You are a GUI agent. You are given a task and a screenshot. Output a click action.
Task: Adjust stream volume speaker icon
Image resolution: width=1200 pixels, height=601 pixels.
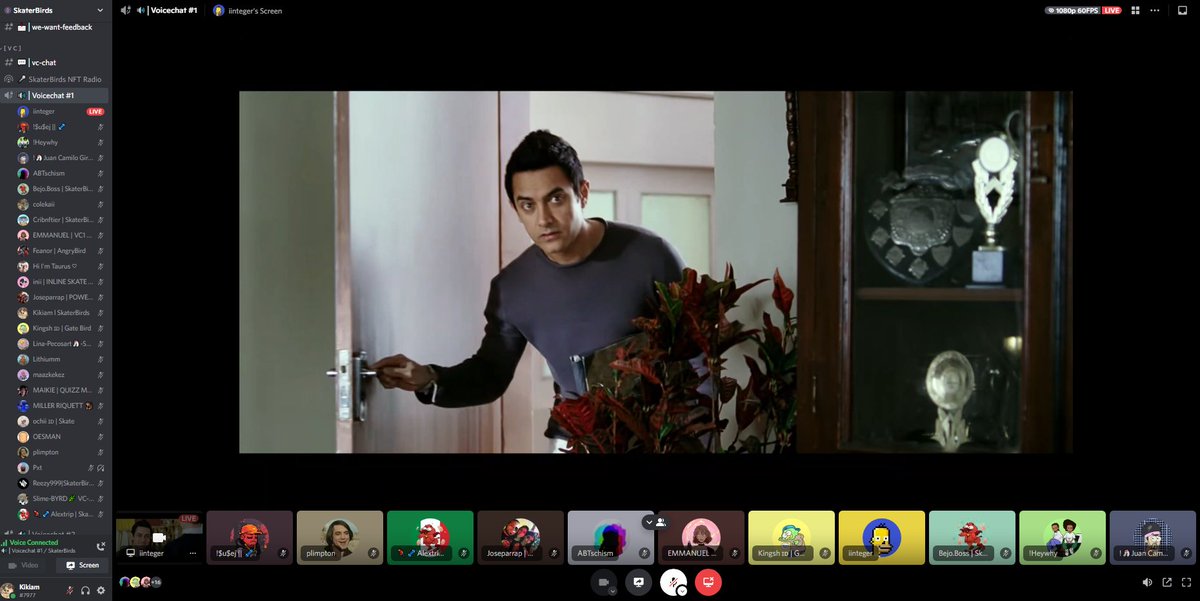click(1147, 582)
